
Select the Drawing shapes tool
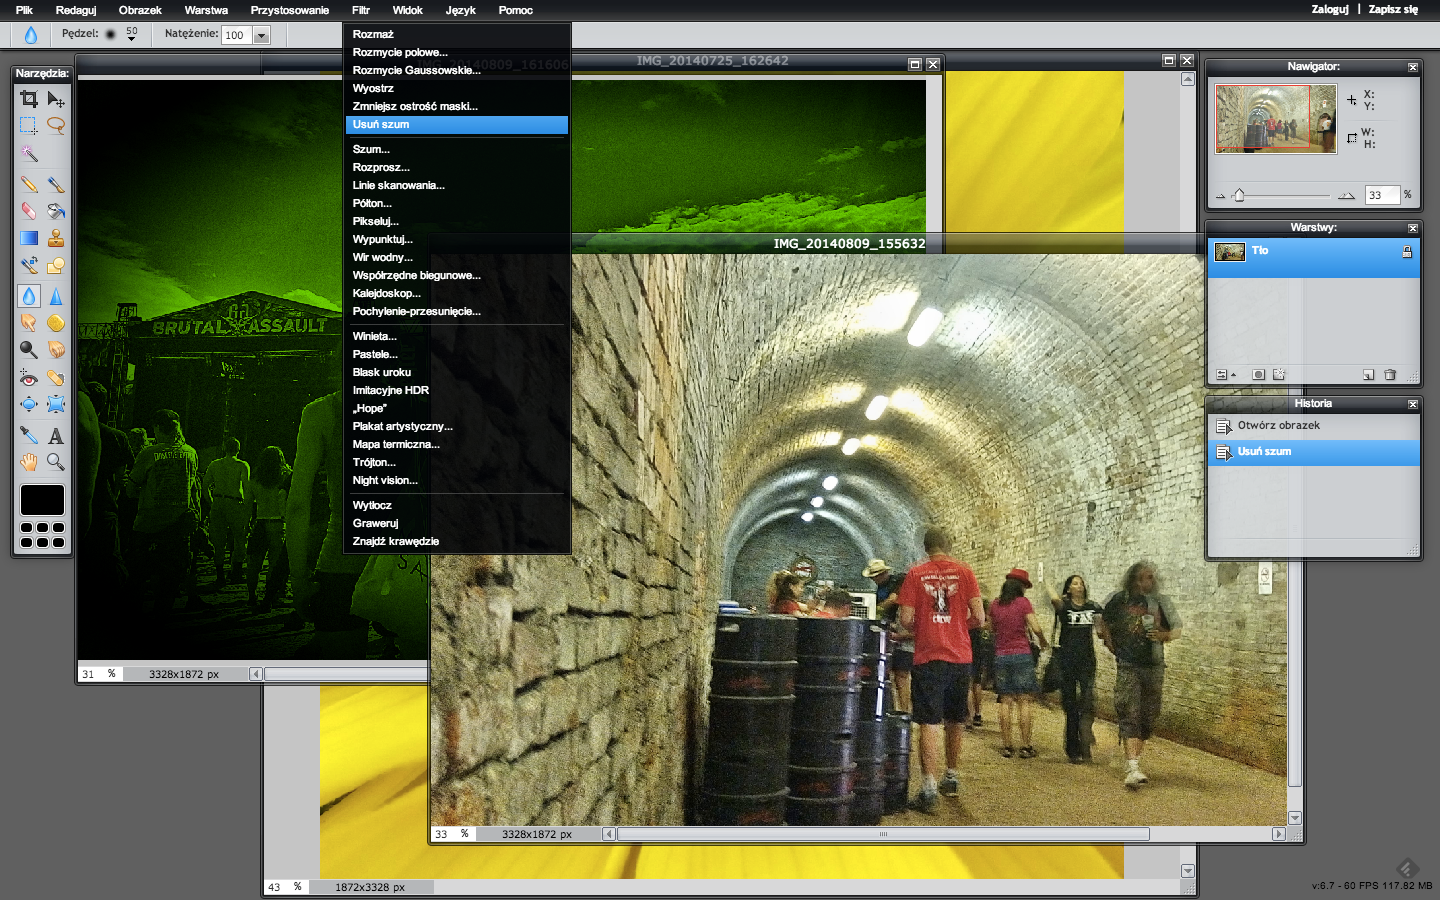pyautogui.click(x=56, y=265)
